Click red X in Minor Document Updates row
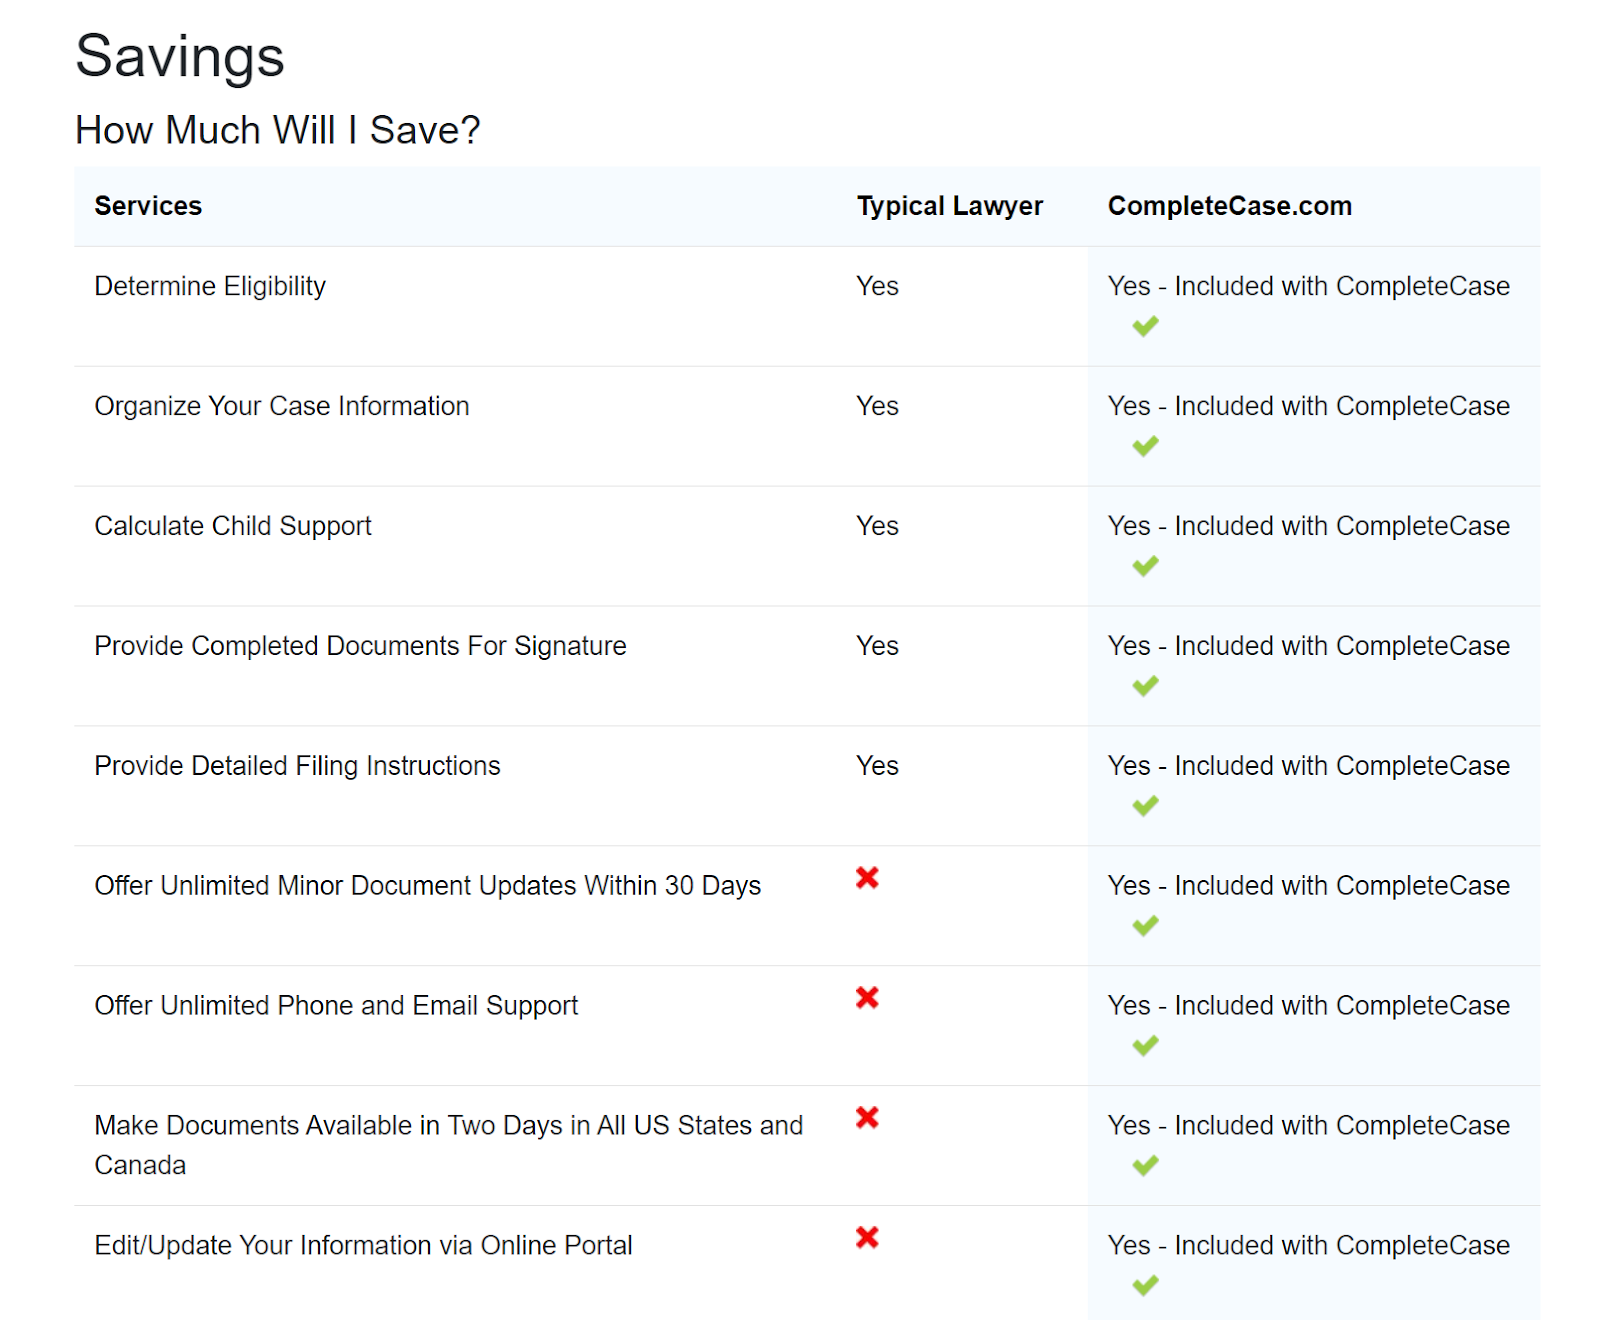The width and height of the screenshot is (1600, 1320). point(867,878)
